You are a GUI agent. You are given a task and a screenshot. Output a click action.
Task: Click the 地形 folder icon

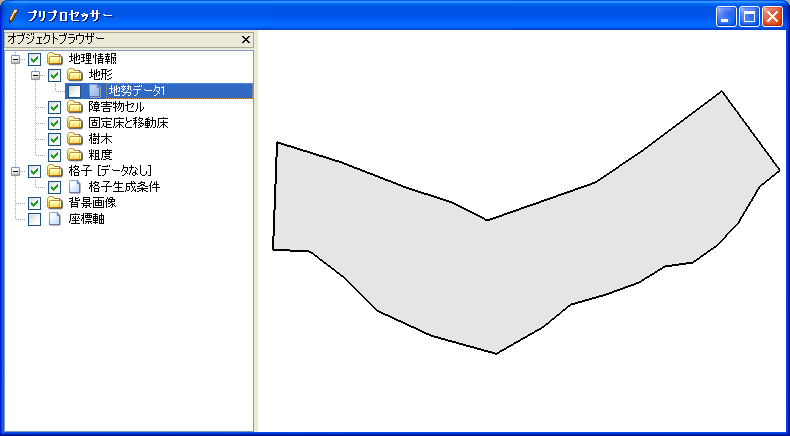75,75
